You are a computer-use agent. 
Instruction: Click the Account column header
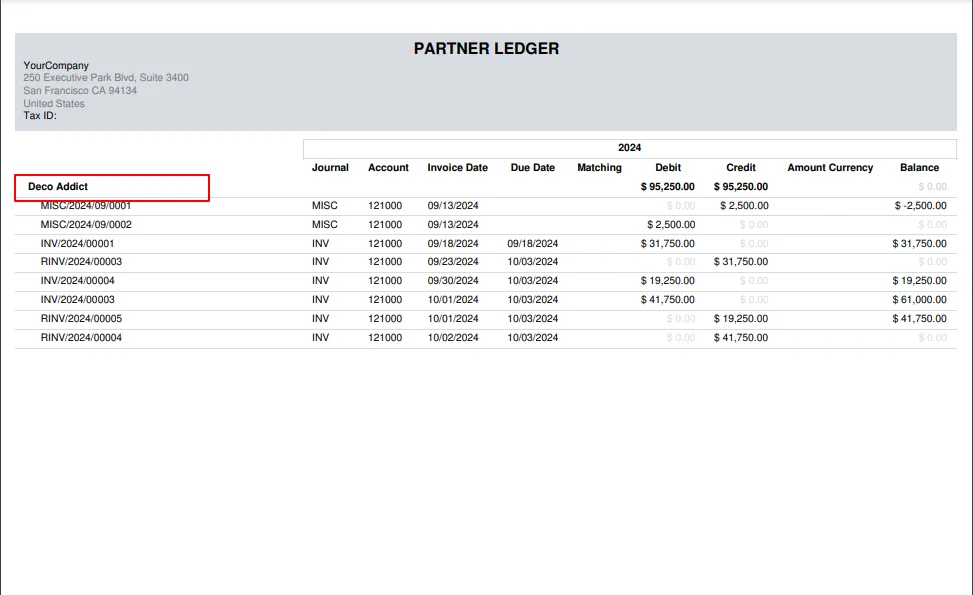click(388, 168)
